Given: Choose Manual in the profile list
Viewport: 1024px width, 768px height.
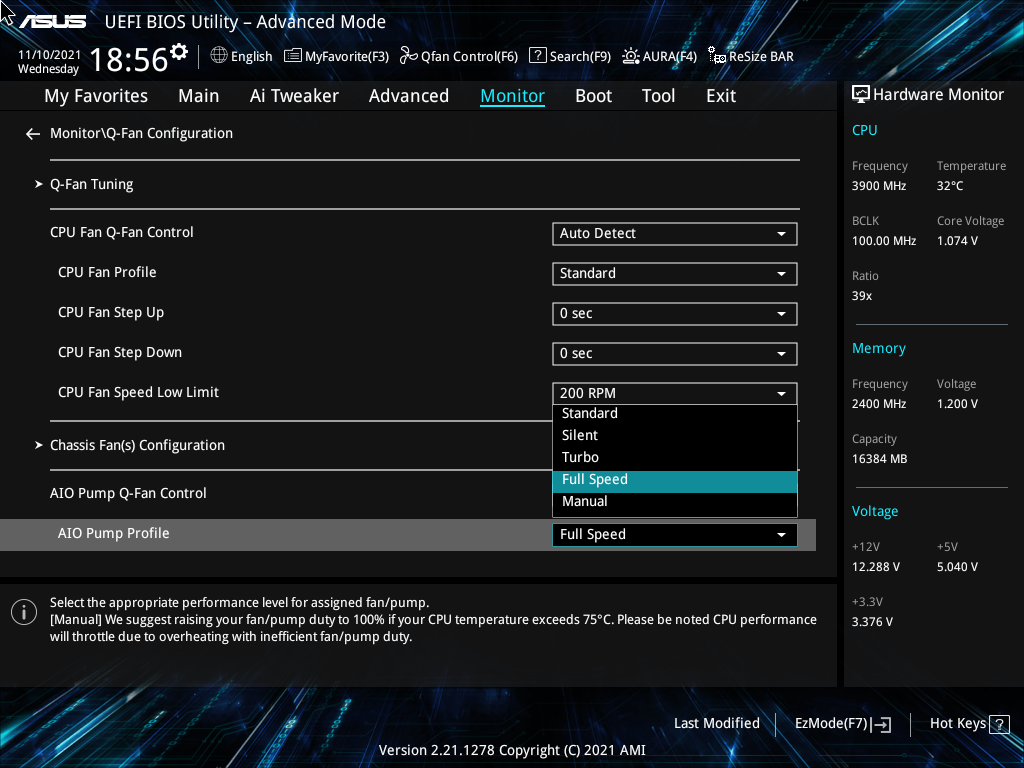Looking at the screenshot, I should tap(675, 502).
